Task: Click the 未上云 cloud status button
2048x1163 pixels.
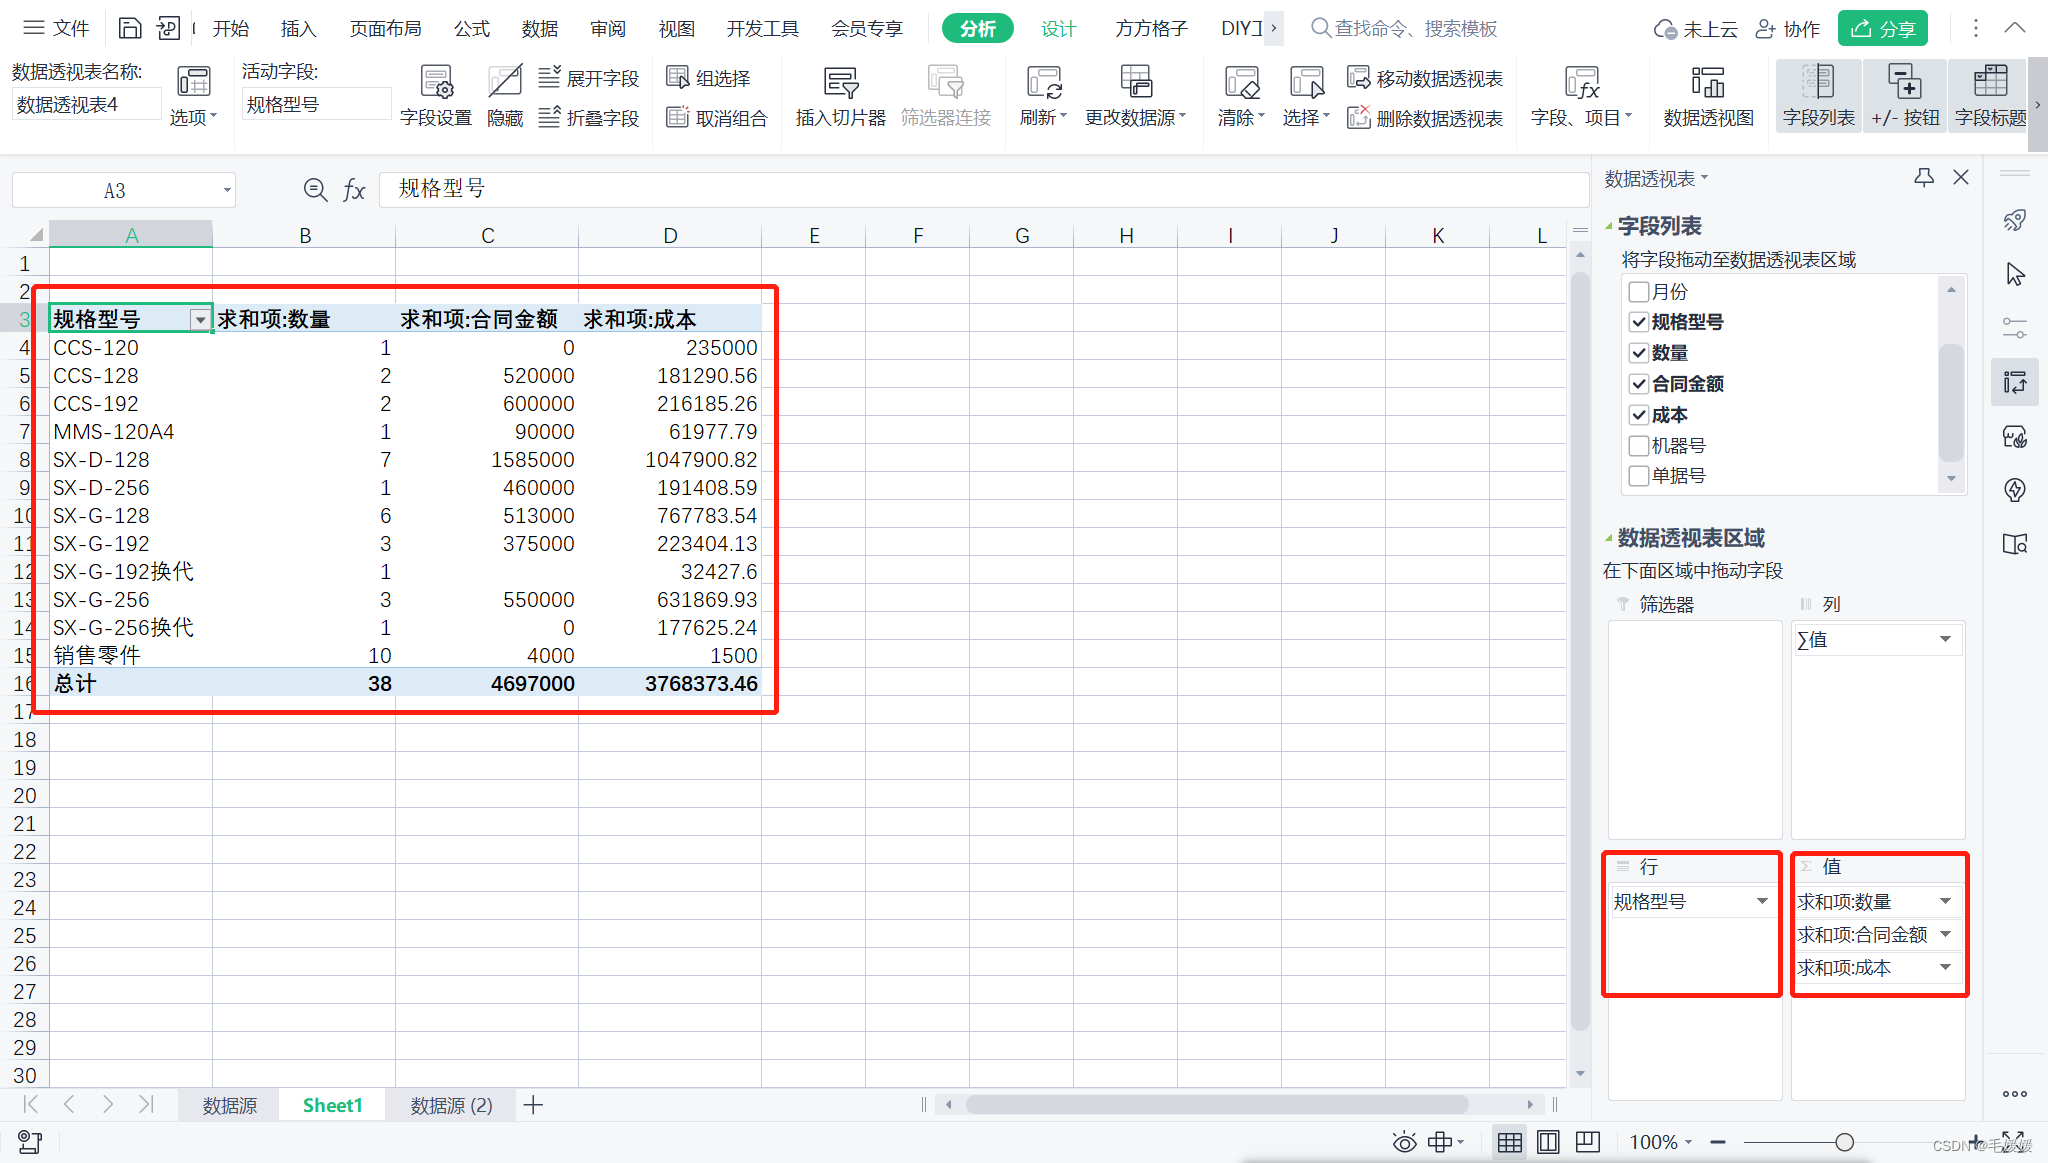Action: click(1696, 29)
